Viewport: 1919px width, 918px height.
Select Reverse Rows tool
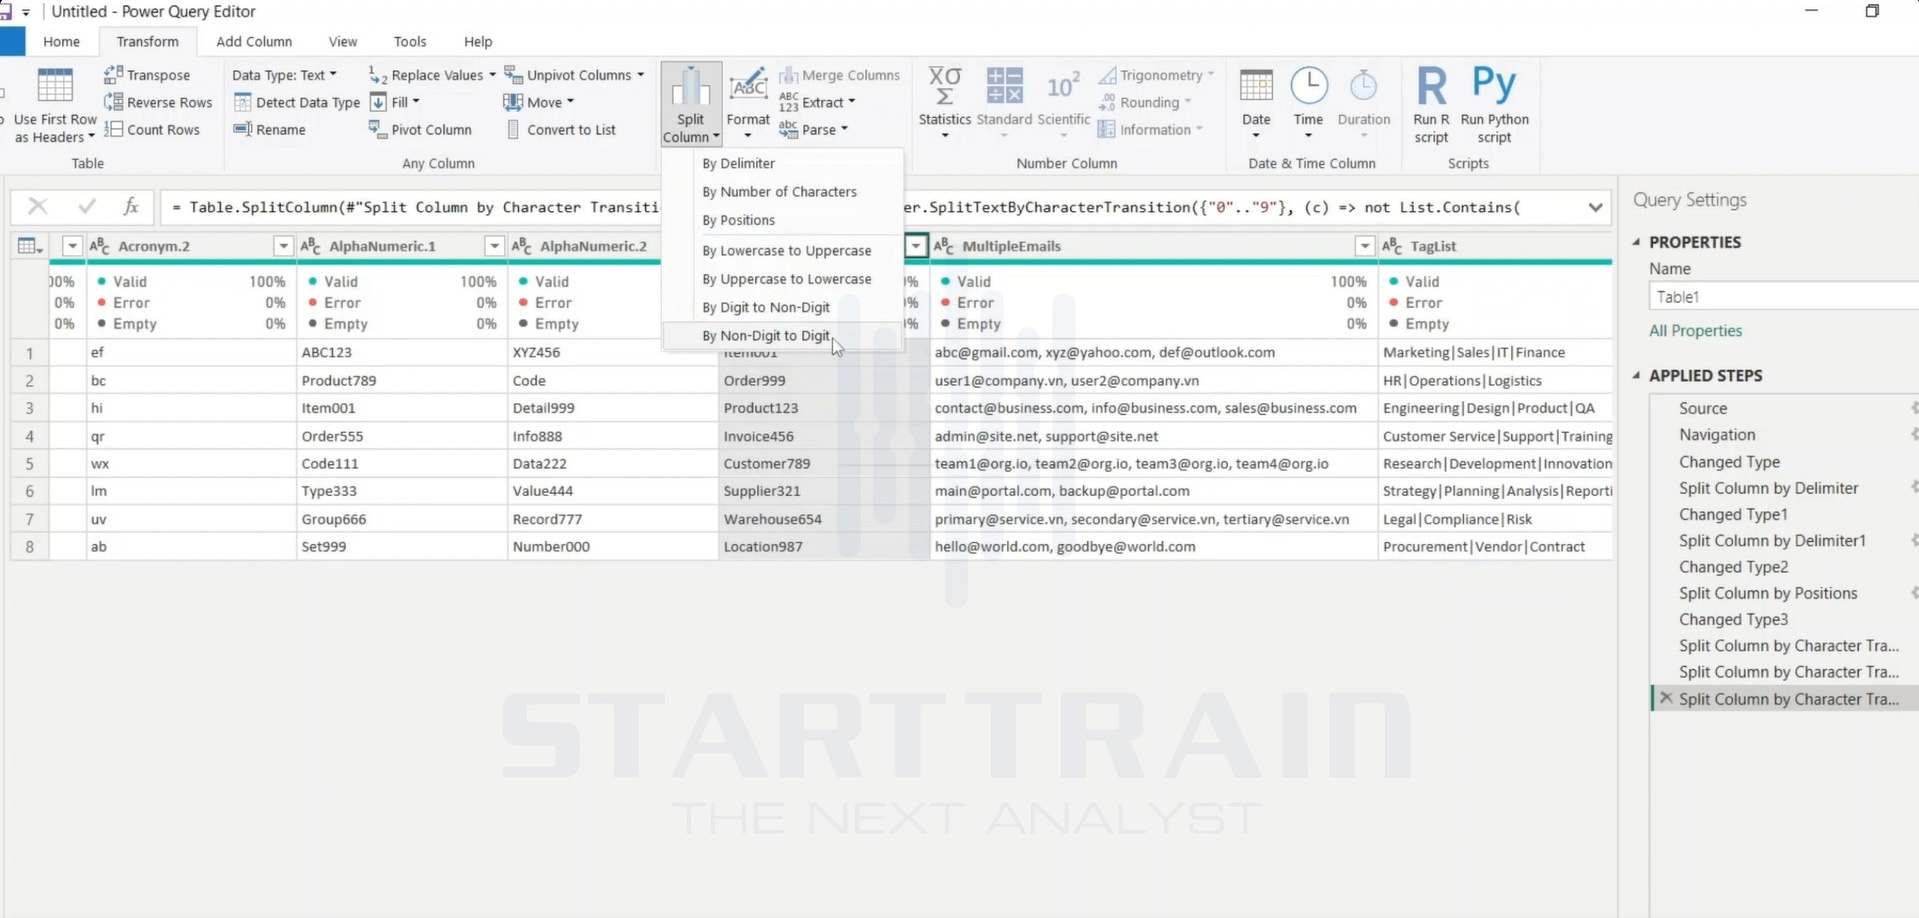pyautogui.click(x=158, y=102)
